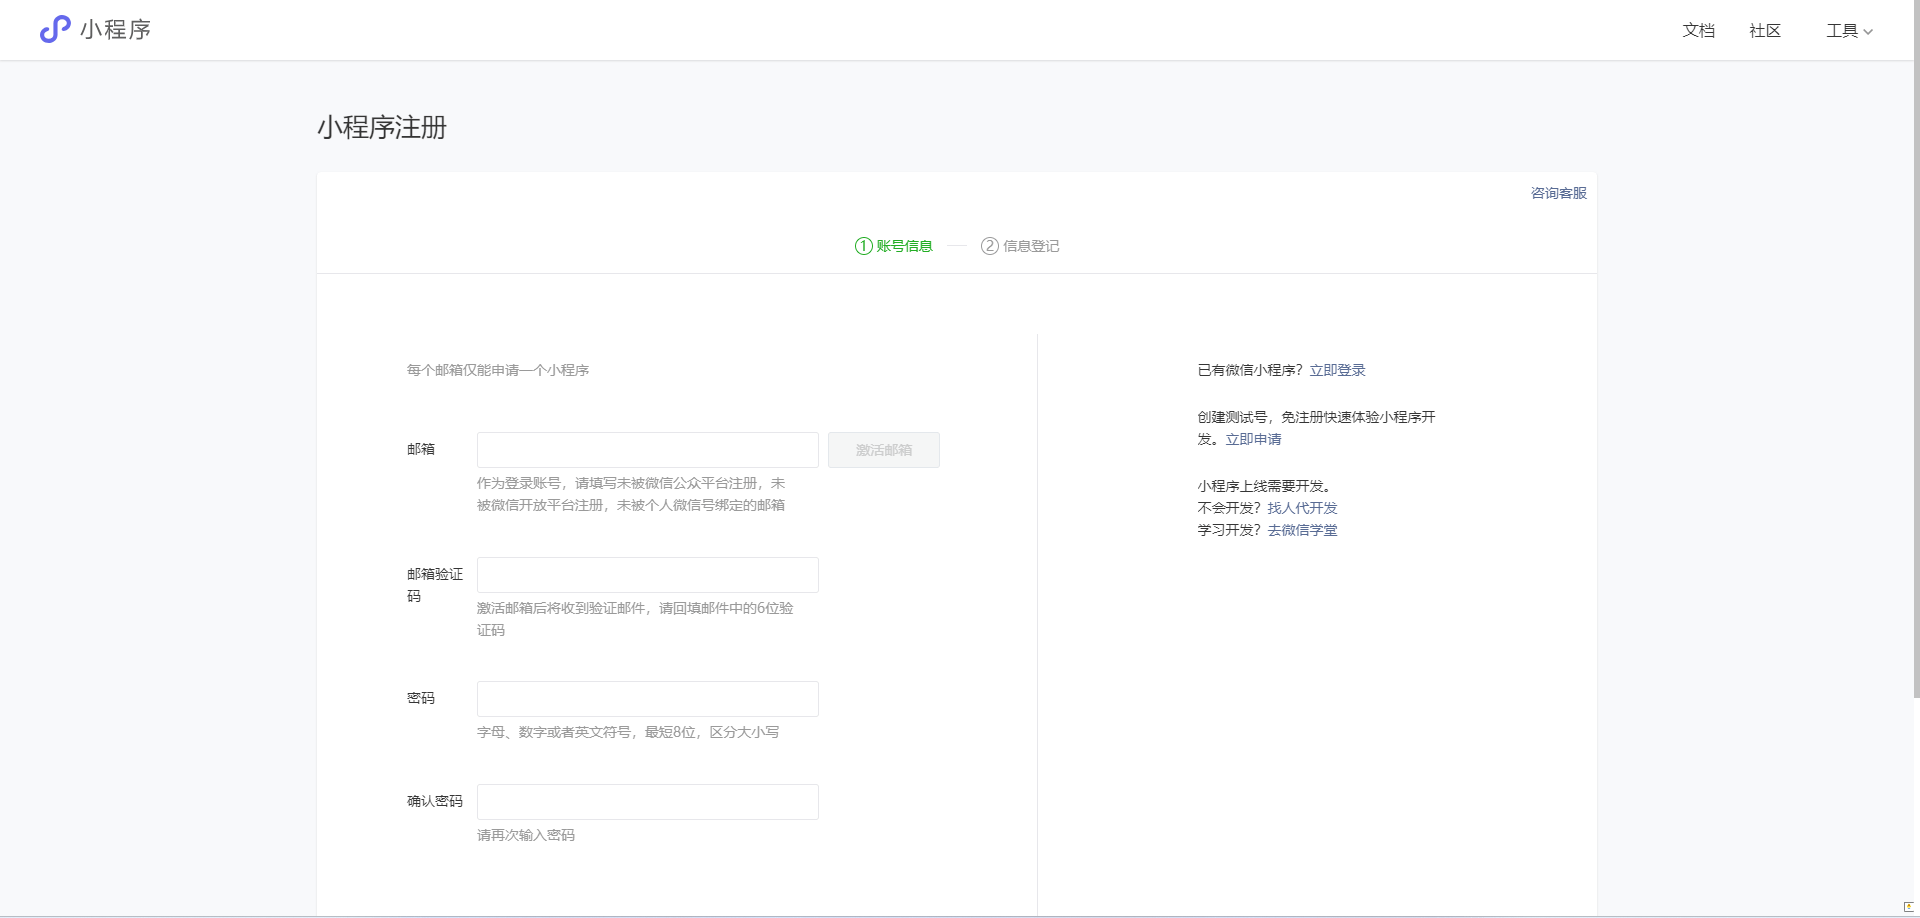Switch to the 信息登记 step
1920x918 pixels.
click(x=1031, y=246)
